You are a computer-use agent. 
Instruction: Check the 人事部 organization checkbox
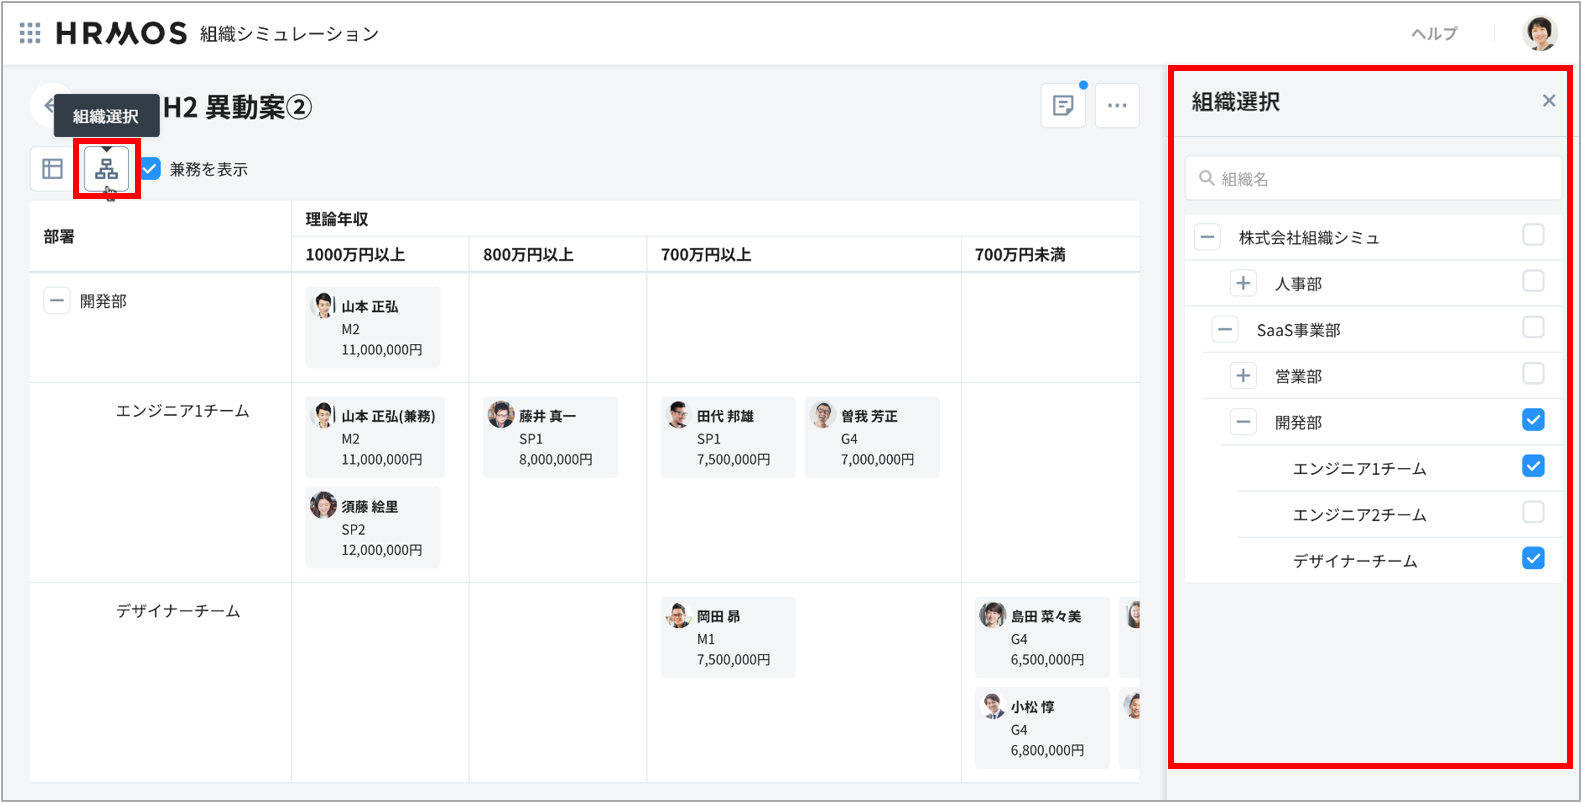point(1532,282)
